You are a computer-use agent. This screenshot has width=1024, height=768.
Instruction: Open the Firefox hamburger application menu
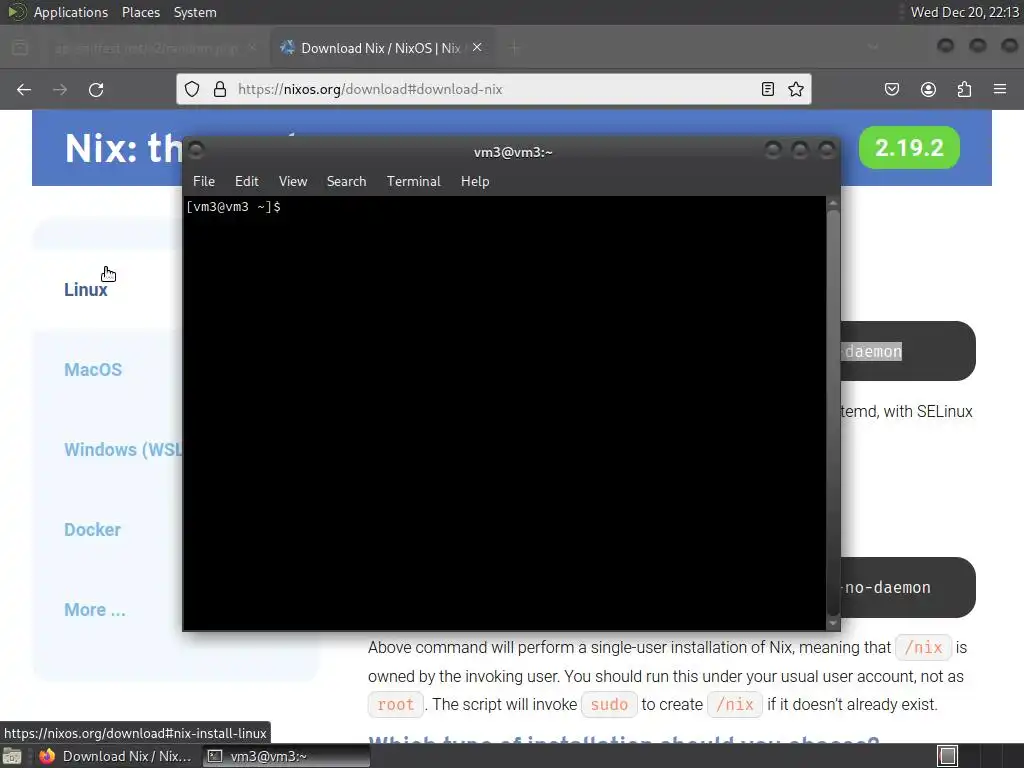[x=1000, y=89]
